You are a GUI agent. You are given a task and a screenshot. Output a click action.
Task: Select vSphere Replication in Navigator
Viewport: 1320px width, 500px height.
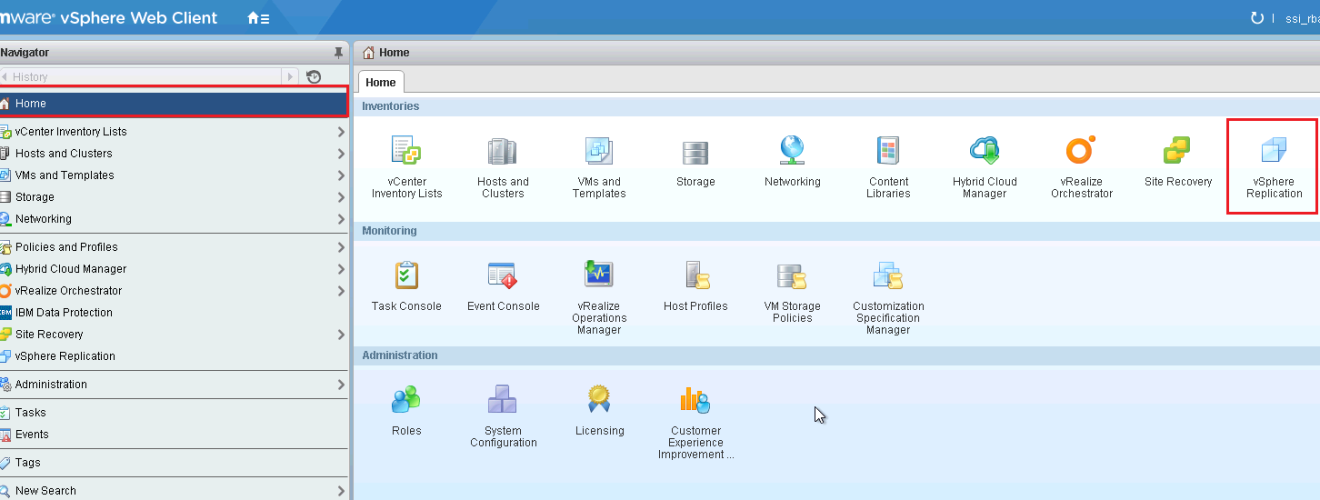point(174,357)
